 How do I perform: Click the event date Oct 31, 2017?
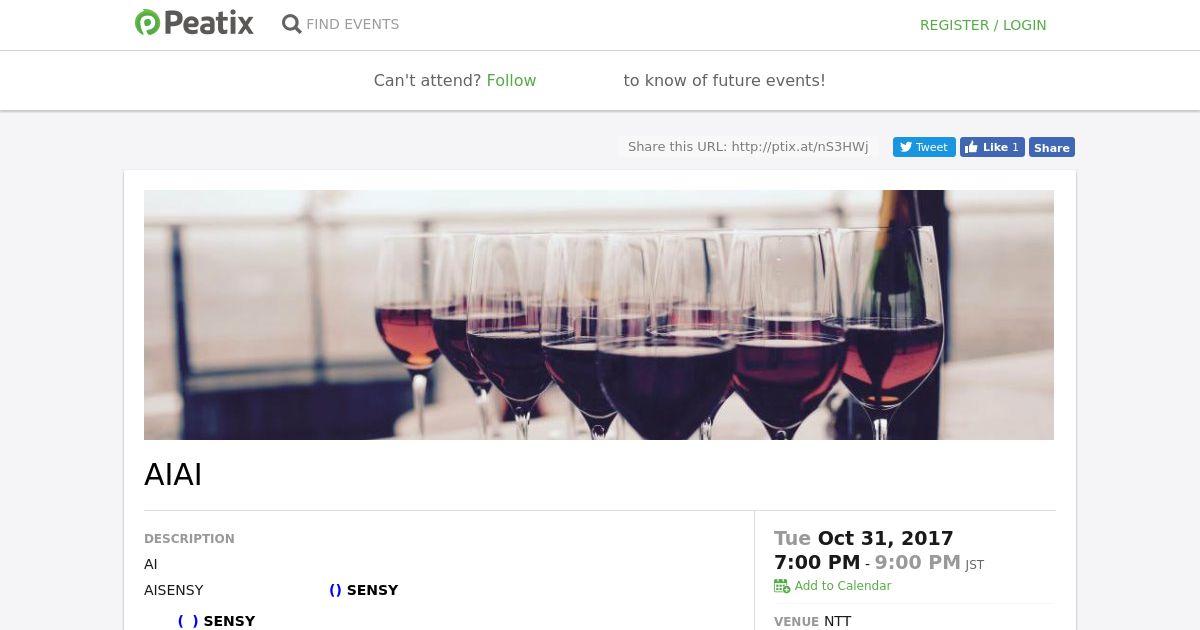pos(885,538)
